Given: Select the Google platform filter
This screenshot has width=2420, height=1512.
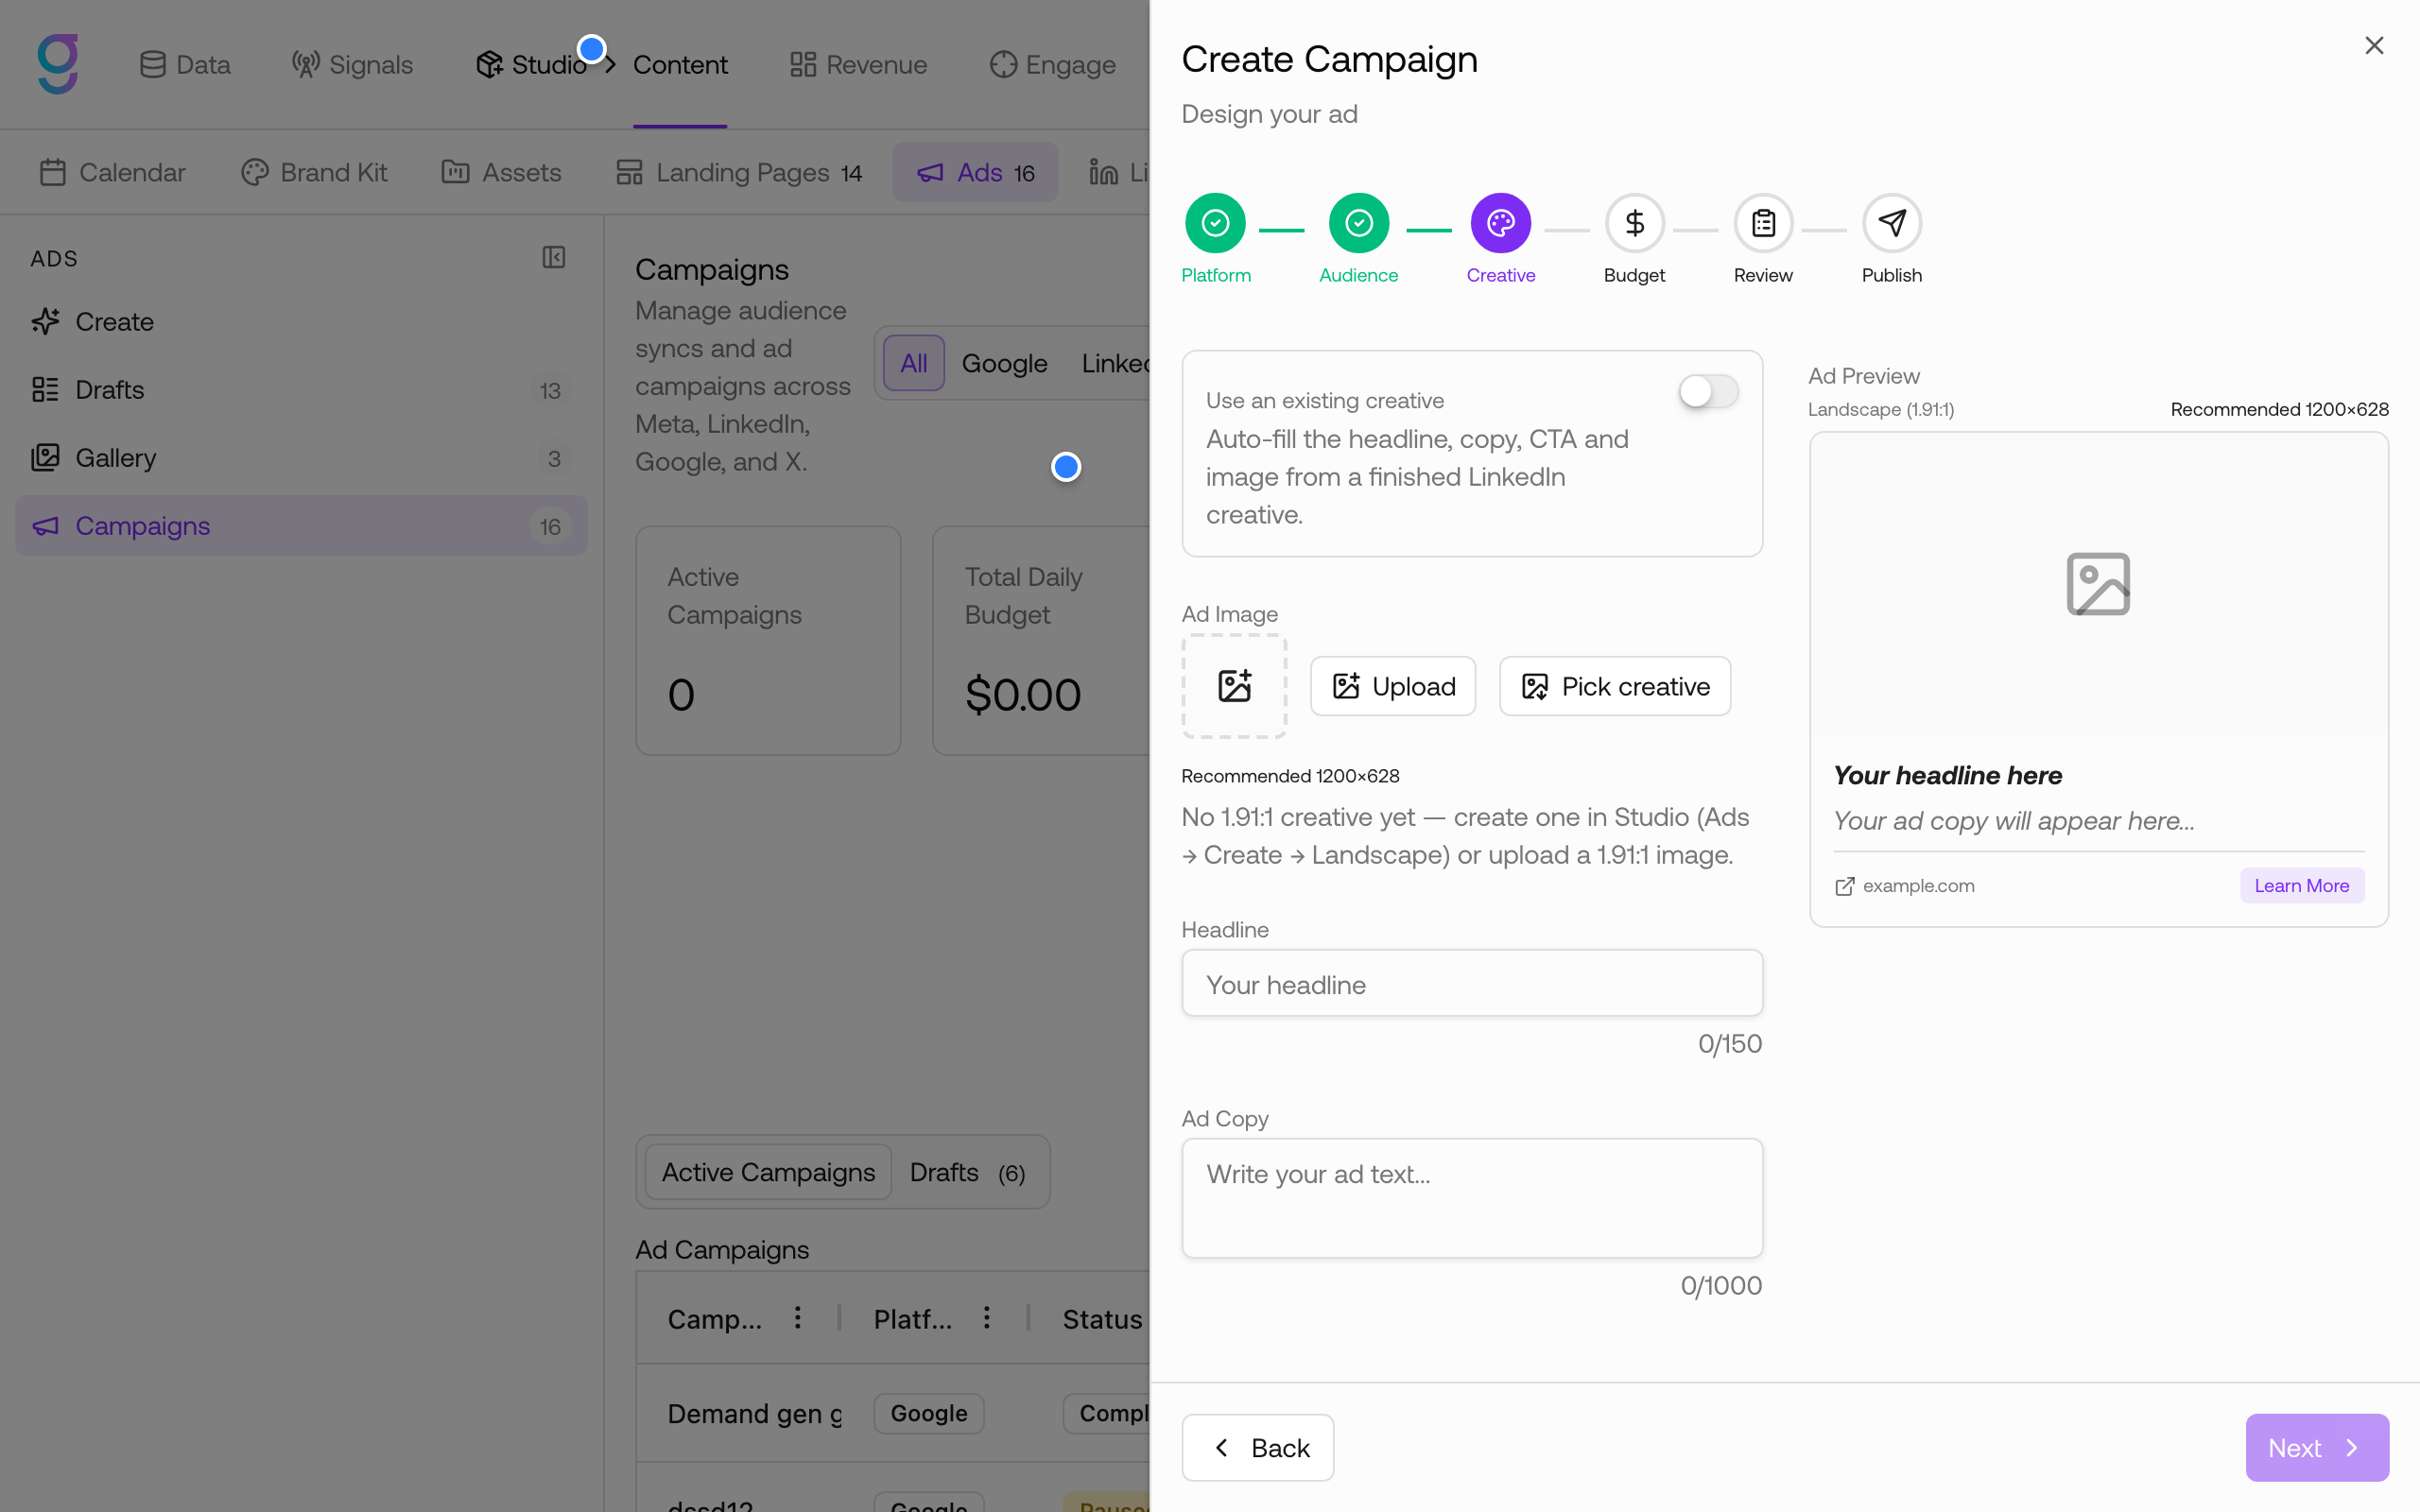Looking at the screenshot, I should tap(1004, 363).
